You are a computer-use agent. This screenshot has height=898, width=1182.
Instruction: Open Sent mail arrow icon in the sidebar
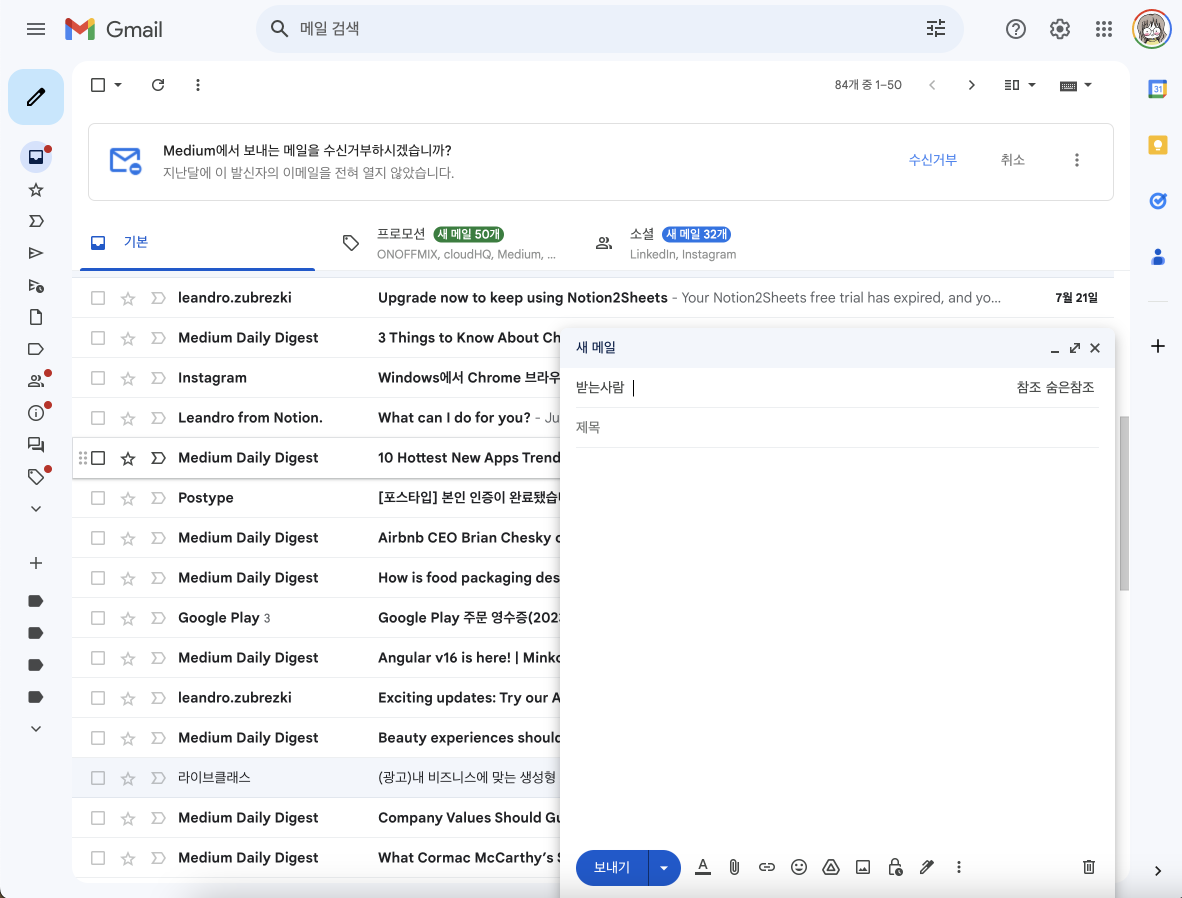pos(35,253)
